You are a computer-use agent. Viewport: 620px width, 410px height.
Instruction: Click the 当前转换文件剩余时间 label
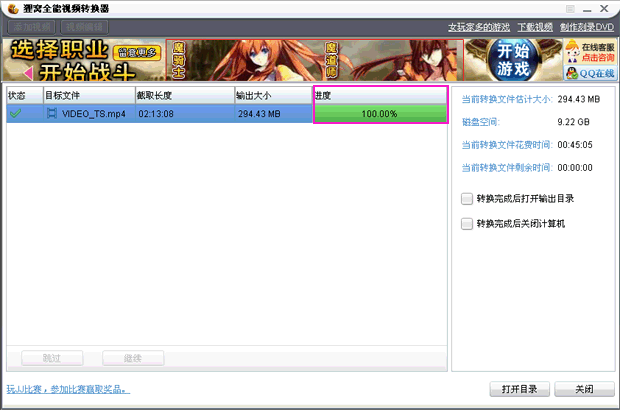(507, 168)
